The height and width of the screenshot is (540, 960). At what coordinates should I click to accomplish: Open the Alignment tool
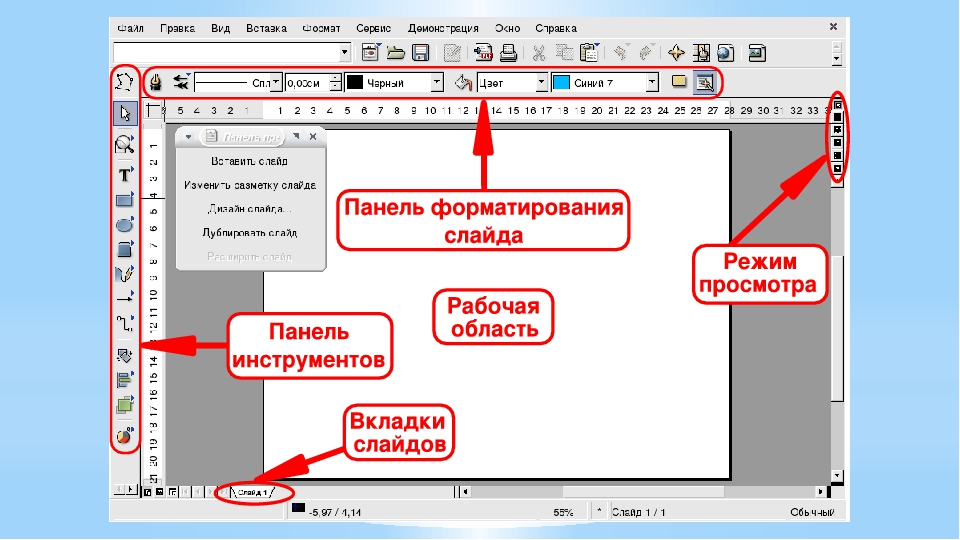[x=125, y=380]
